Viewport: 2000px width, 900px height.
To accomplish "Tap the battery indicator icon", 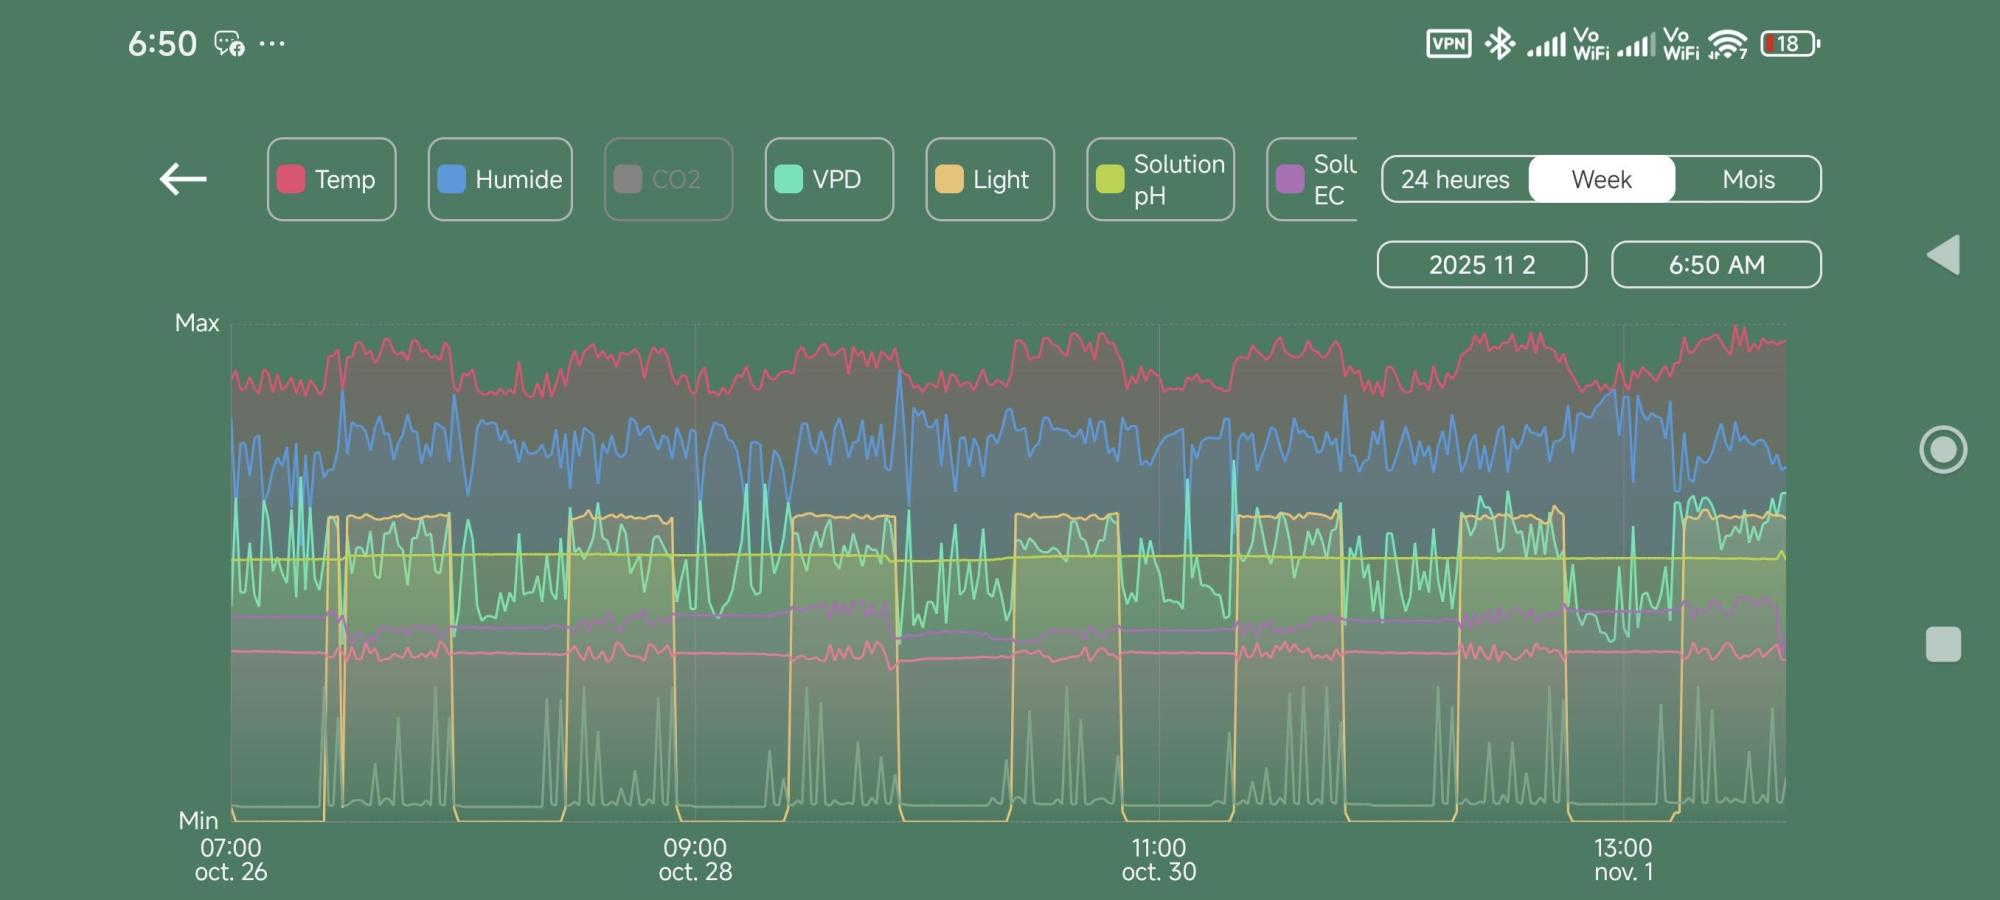I will point(1789,44).
